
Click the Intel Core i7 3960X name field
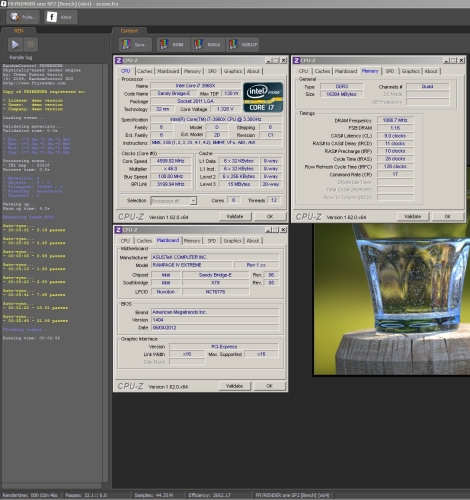(x=195, y=86)
